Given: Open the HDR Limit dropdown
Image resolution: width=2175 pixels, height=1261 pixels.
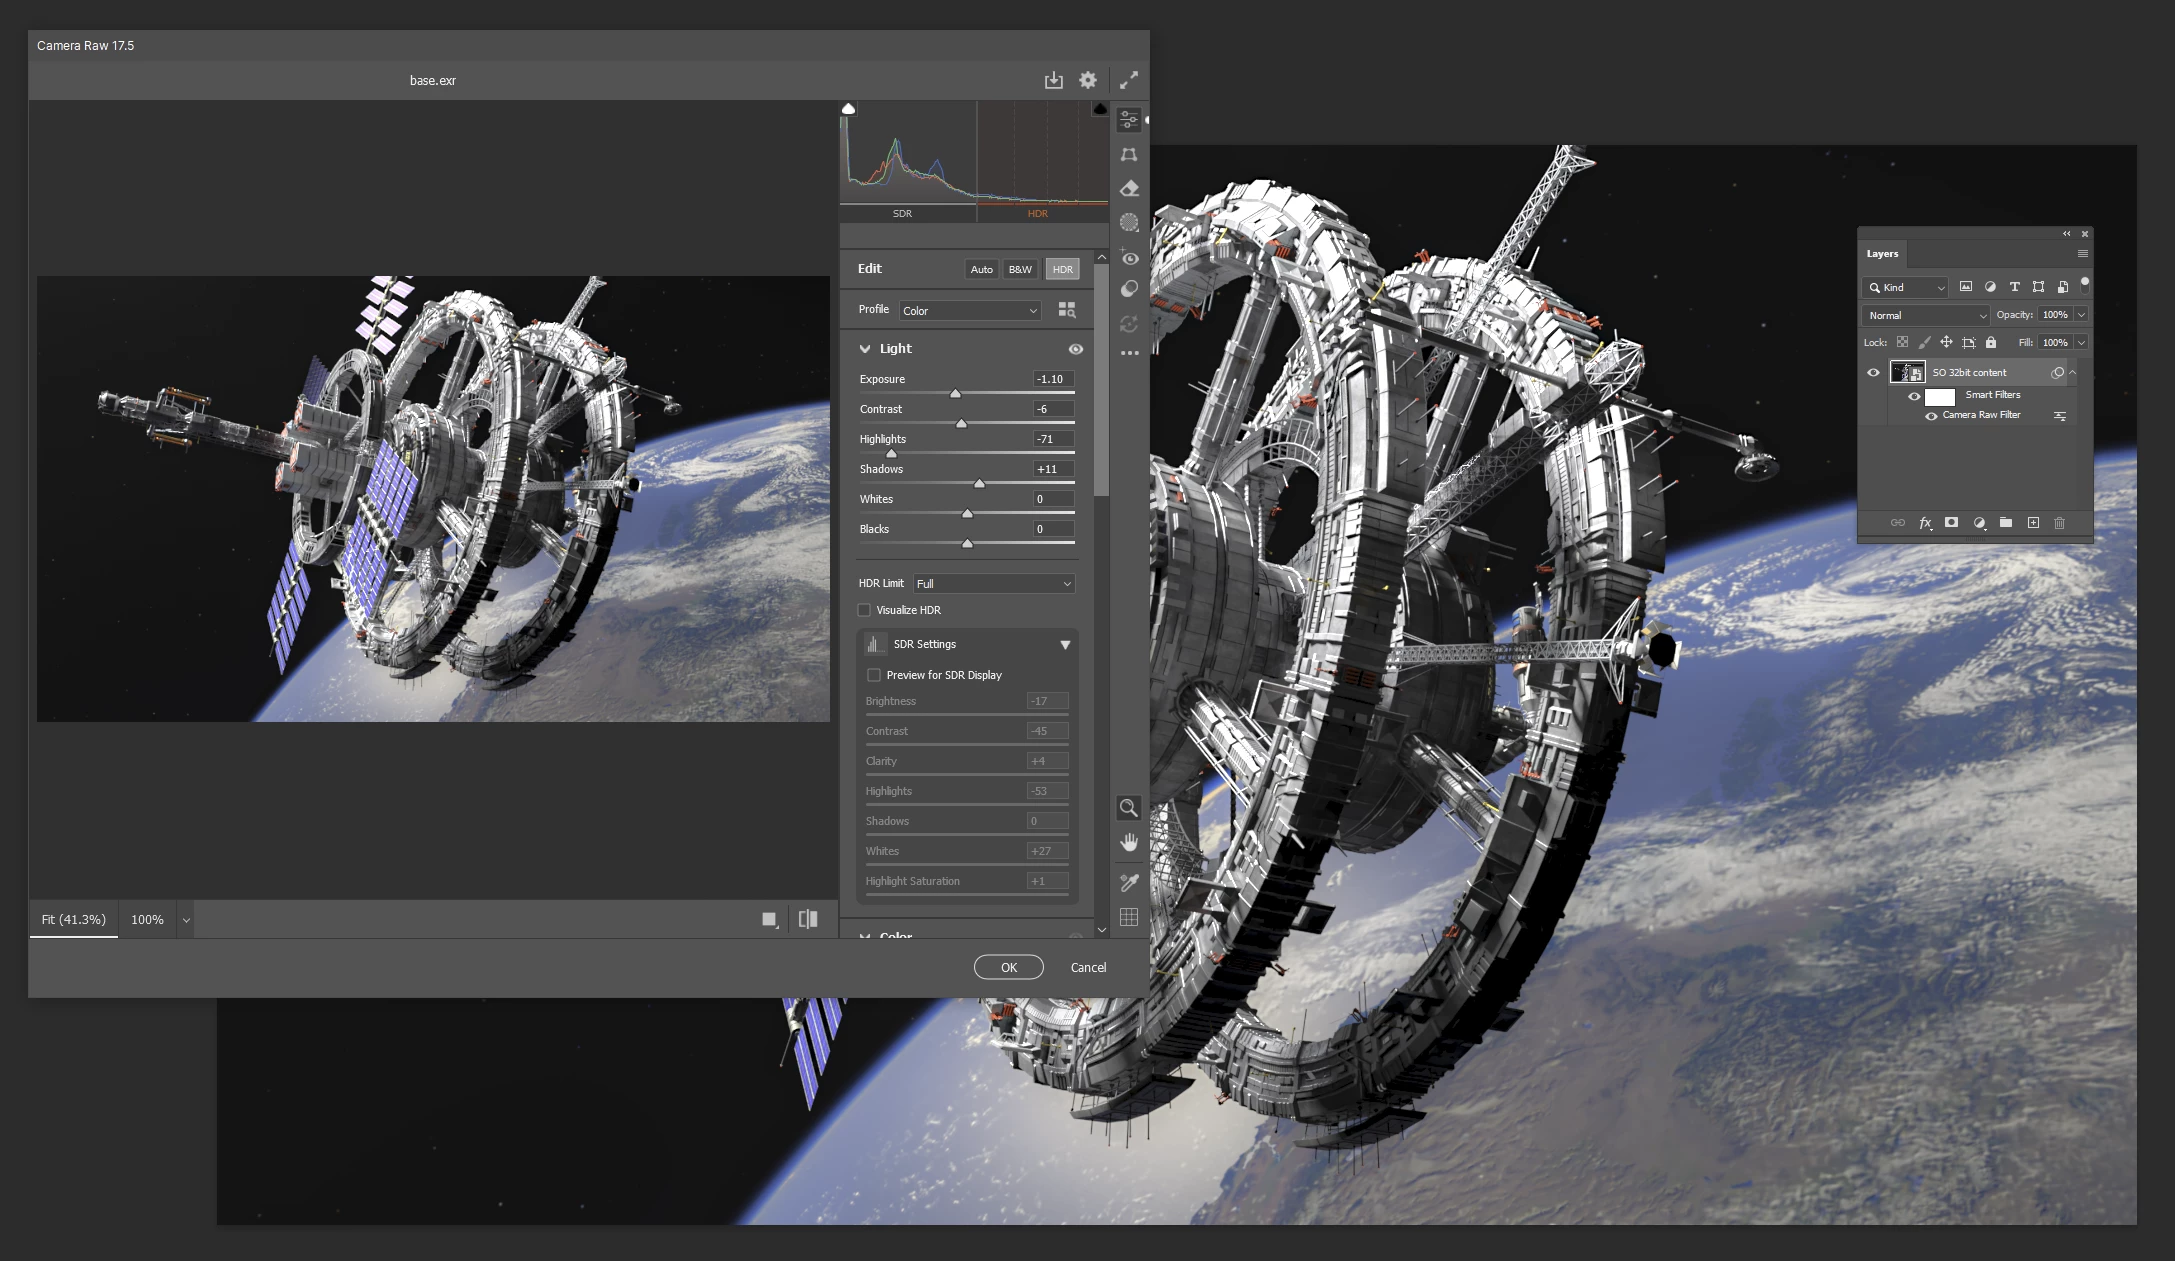Looking at the screenshot, I should 993,584.
